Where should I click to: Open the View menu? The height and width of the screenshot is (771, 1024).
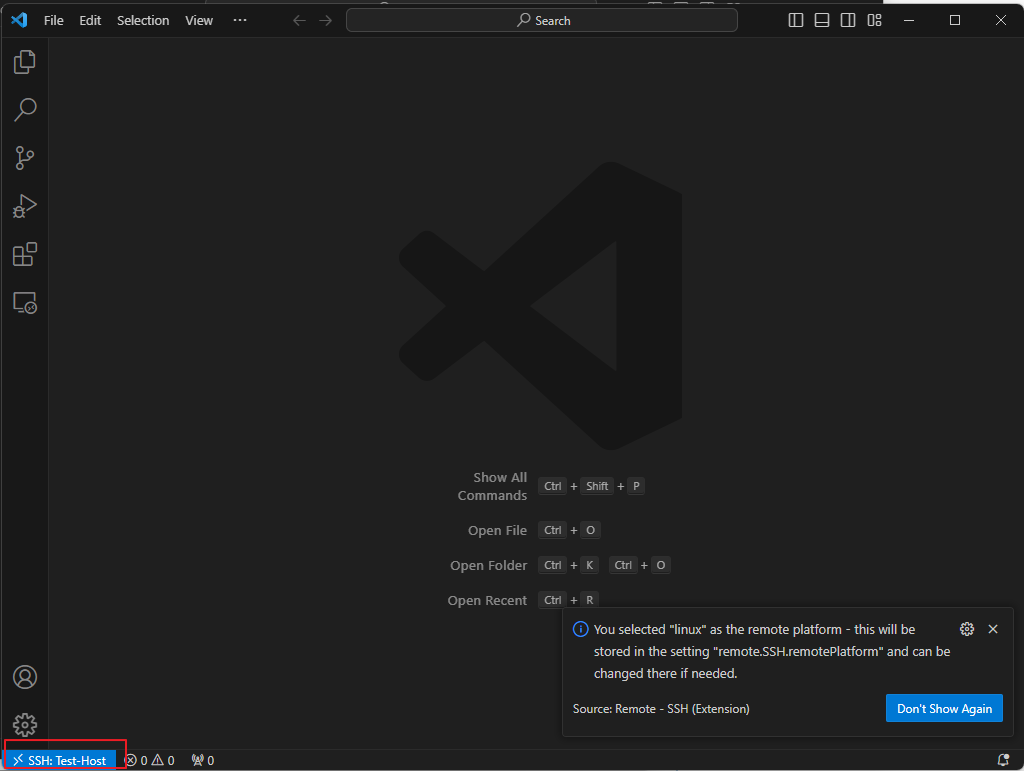point(199,20)
